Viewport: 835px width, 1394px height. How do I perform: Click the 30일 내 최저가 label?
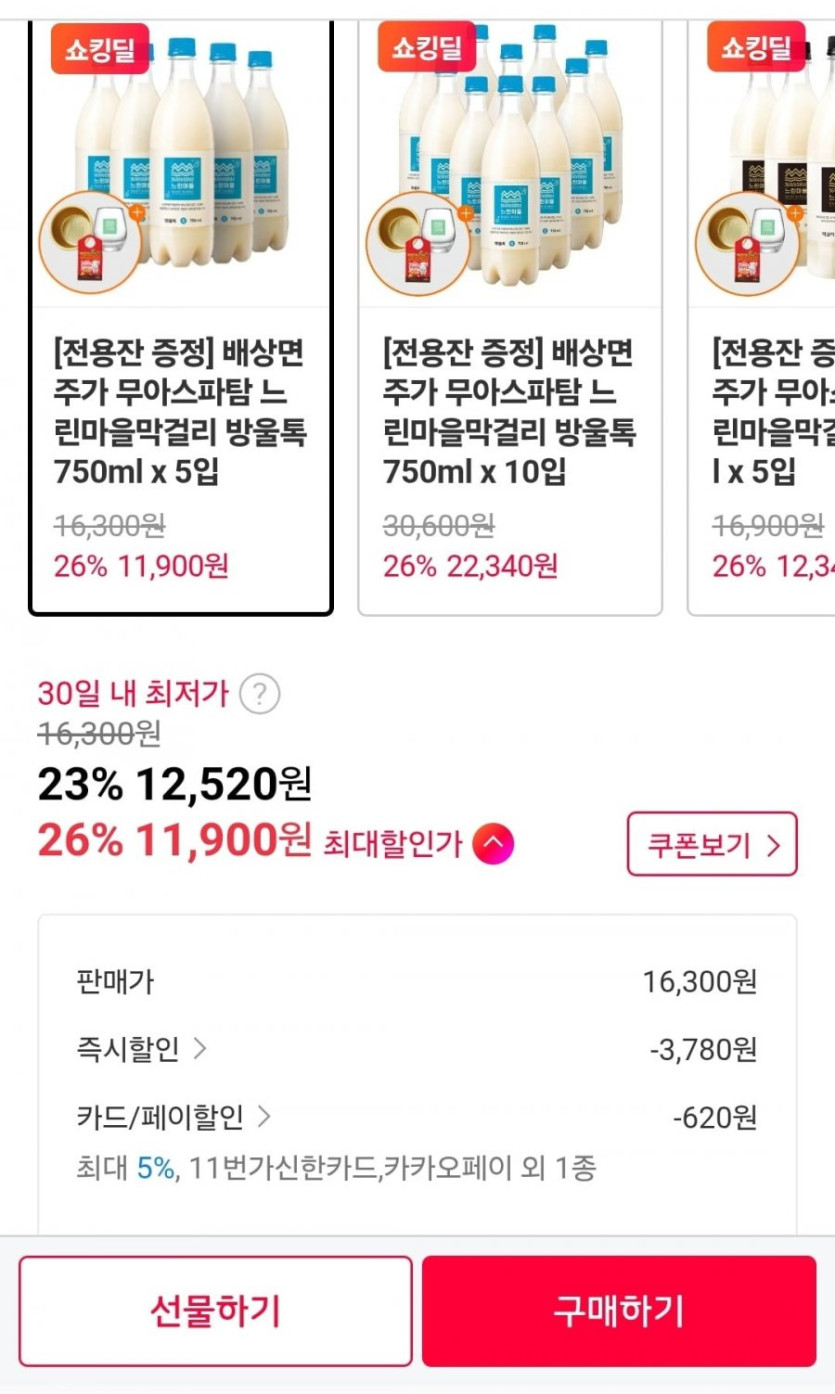click(133, 693)
